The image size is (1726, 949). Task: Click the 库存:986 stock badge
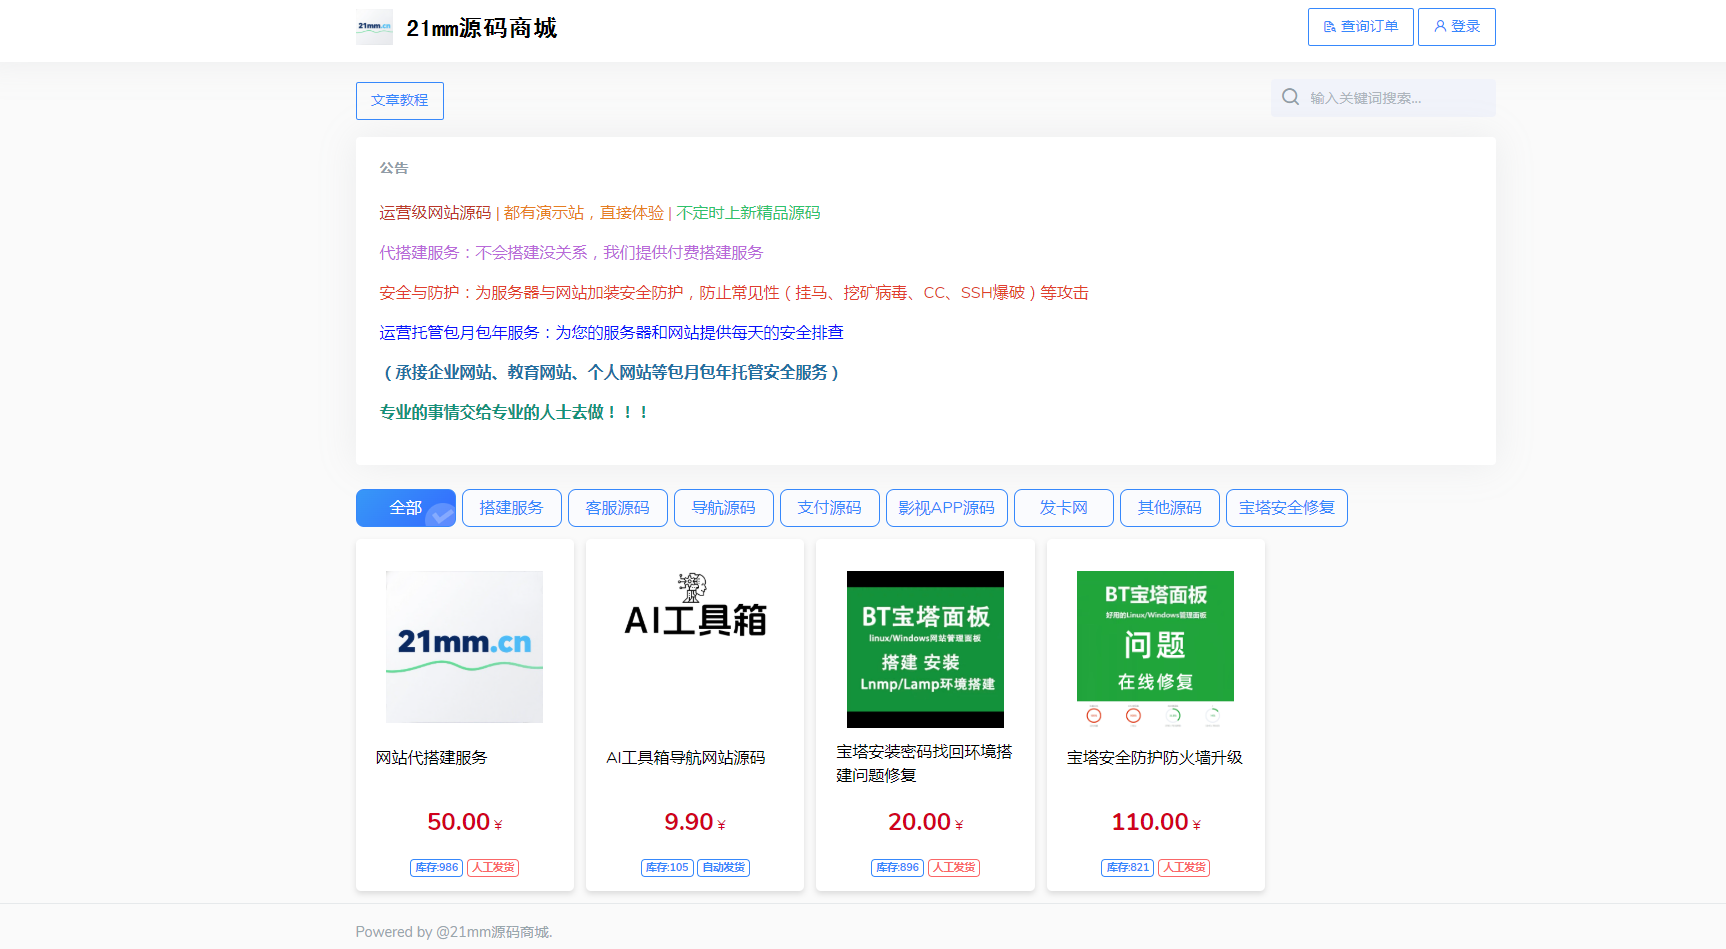(x=436, y=868)
